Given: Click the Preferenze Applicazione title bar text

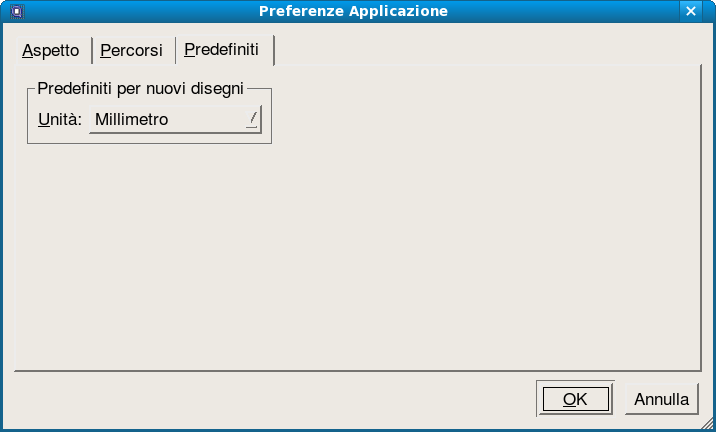Looking at the screenshot, I should (x=353, y=12).
